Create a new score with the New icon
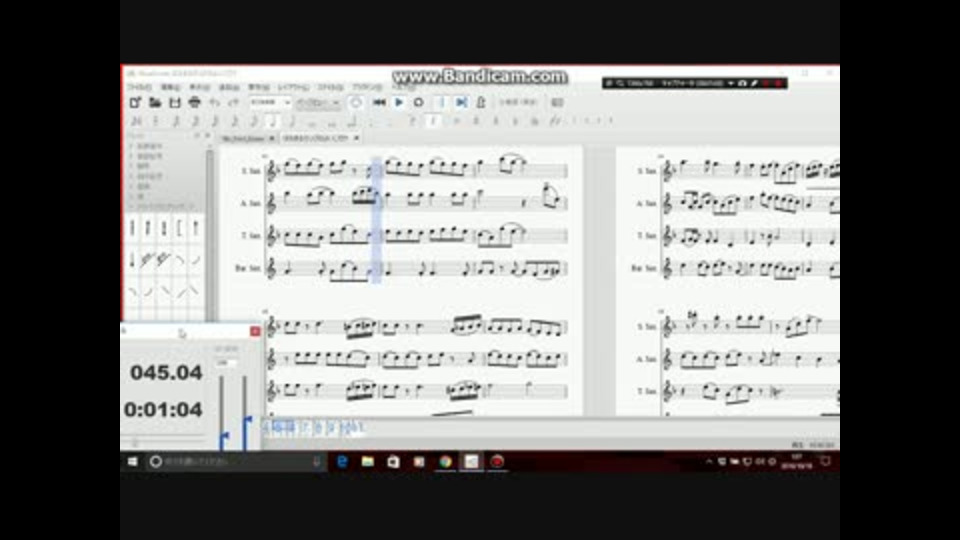 (135, 103)
